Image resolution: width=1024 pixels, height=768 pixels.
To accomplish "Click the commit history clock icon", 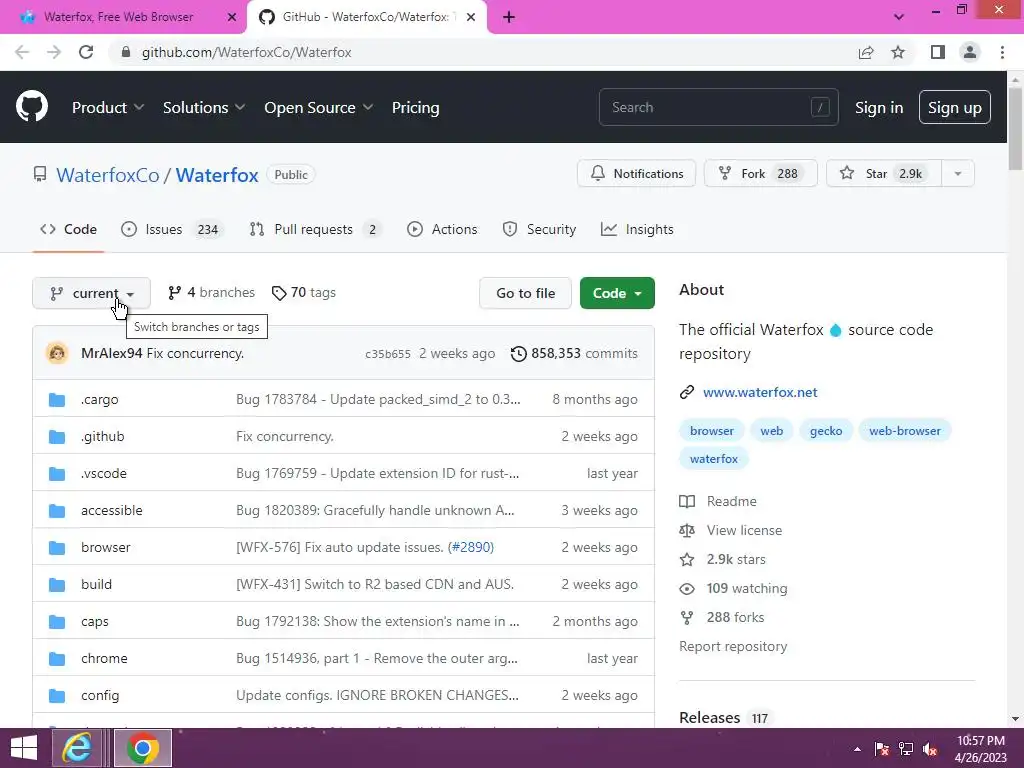I will pos(519,353).
